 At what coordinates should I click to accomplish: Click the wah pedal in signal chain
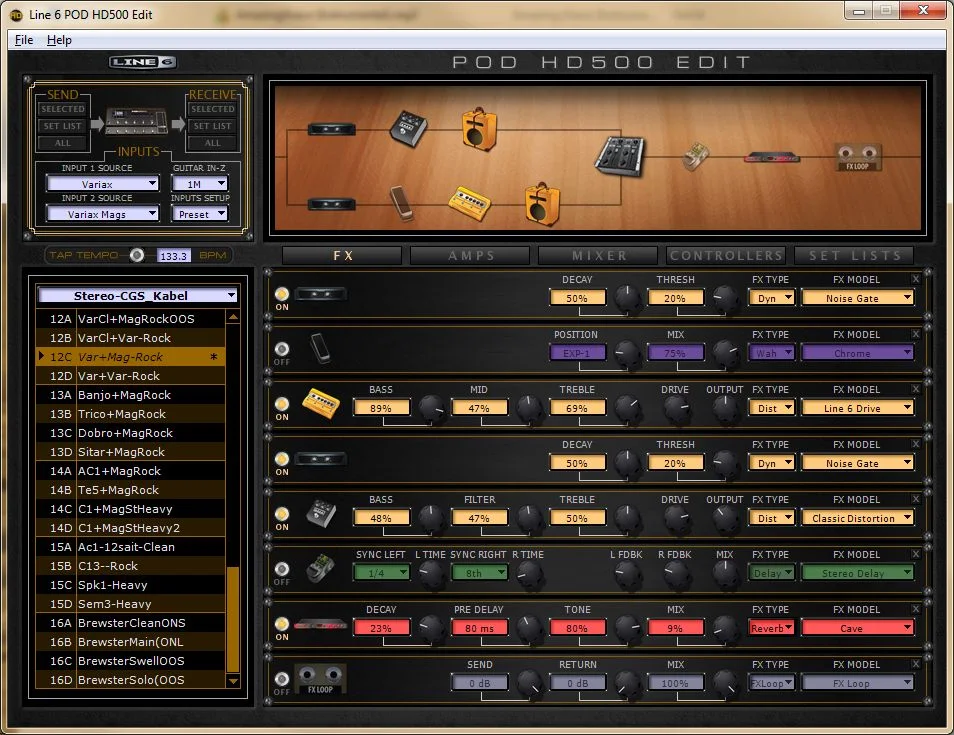point(401,201)
